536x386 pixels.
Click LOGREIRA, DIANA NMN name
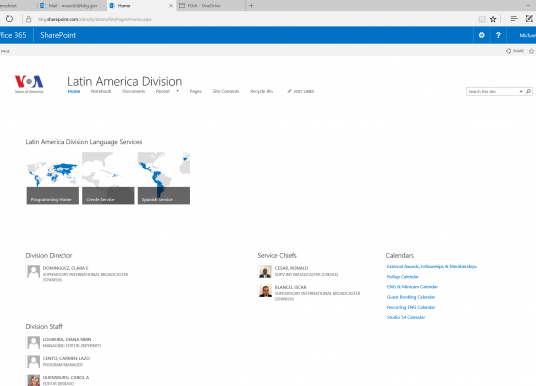click(67, 340)
